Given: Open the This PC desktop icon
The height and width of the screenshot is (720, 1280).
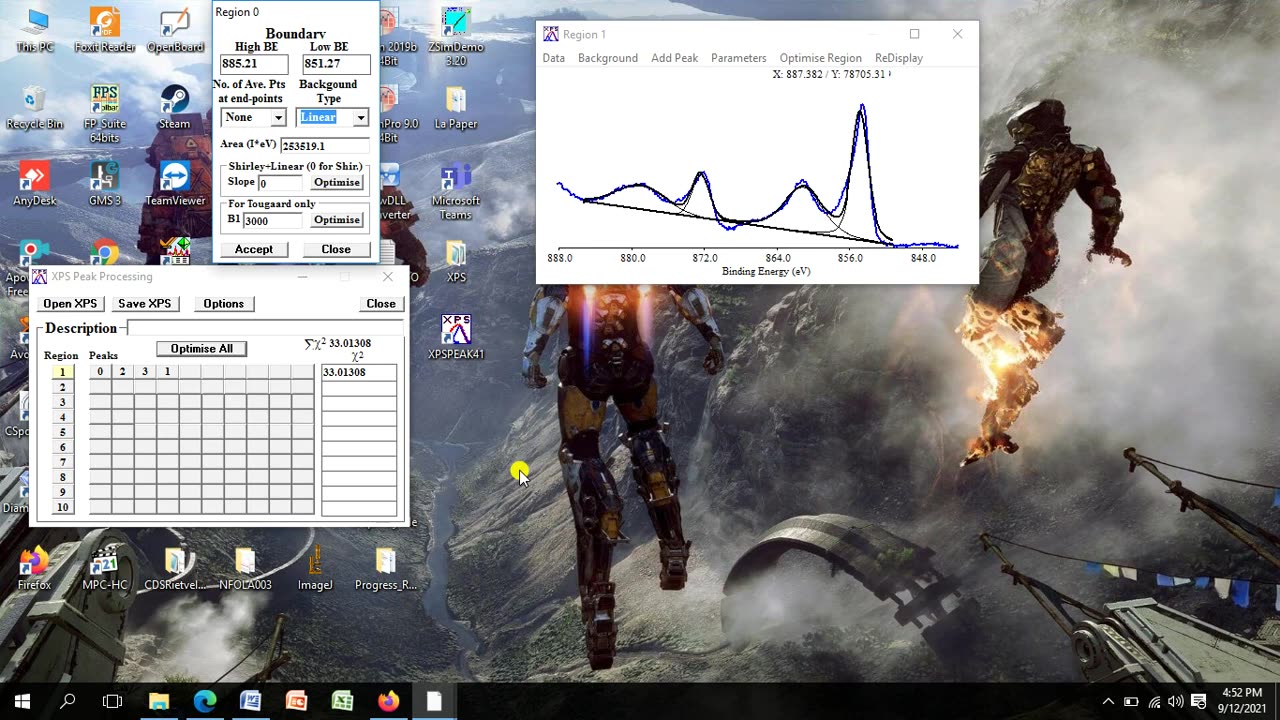Looking at the screenshot, I should 35,30.
